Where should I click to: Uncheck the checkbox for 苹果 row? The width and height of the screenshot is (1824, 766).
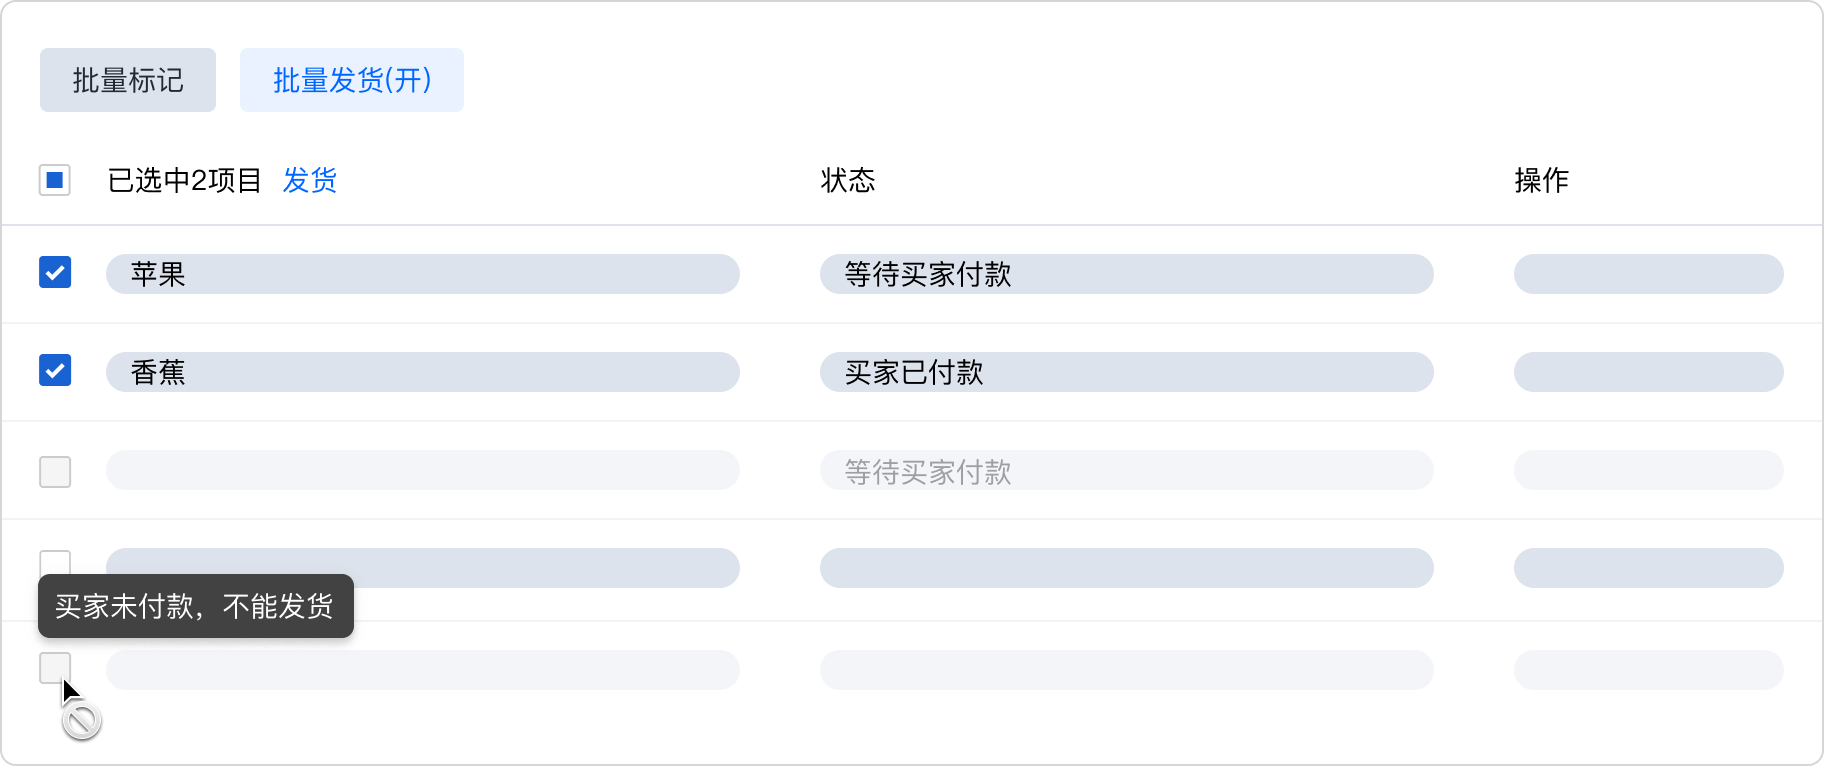[55, 272]
